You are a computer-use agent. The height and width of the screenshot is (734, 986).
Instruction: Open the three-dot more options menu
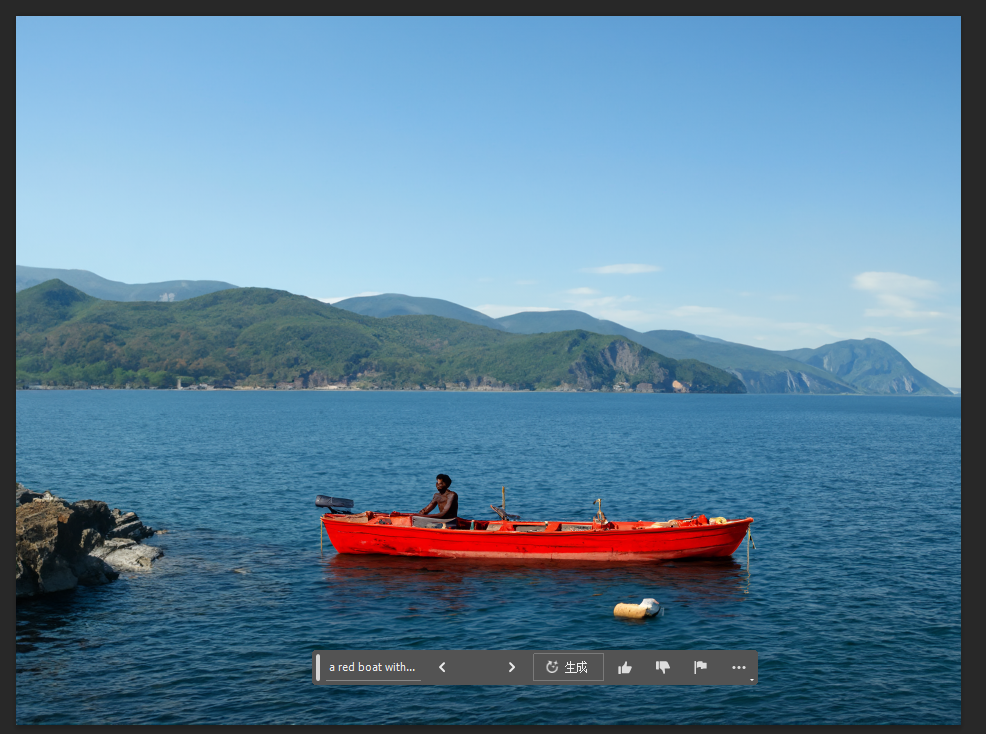pos(739,667)
